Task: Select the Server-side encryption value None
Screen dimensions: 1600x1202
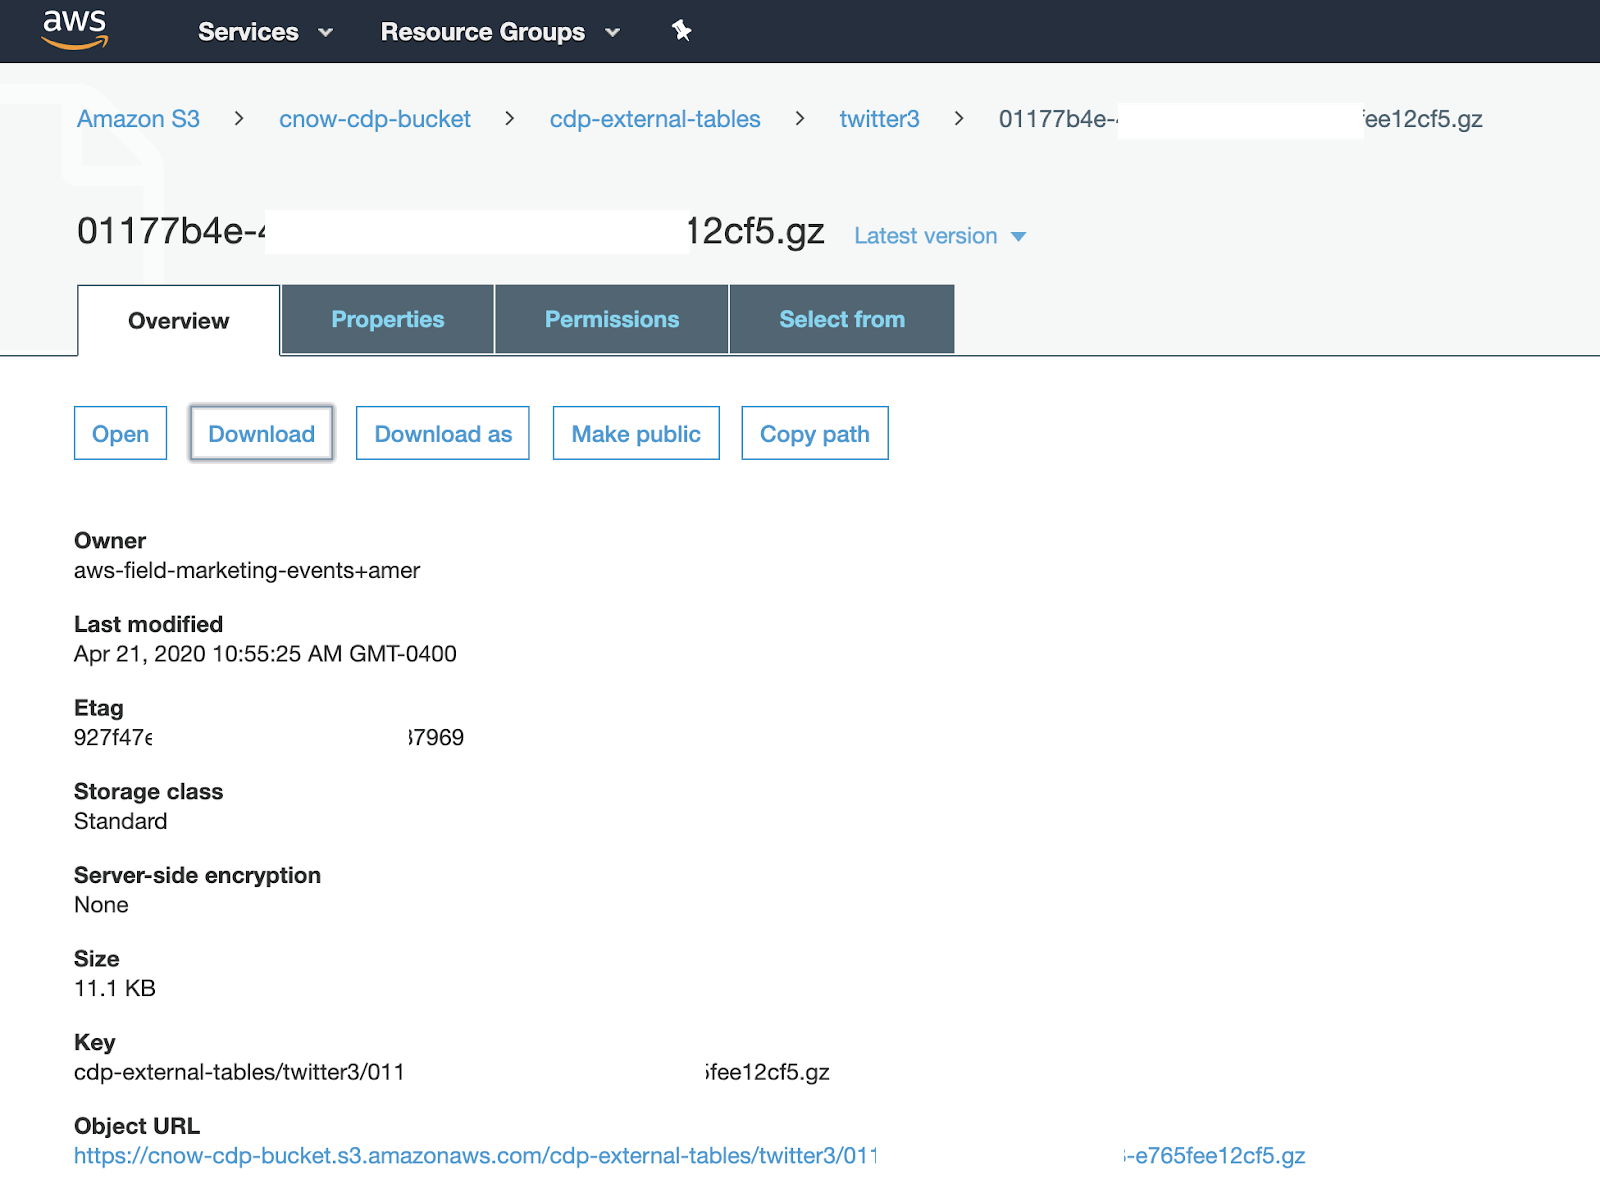Action: click(x=101, y=905)
